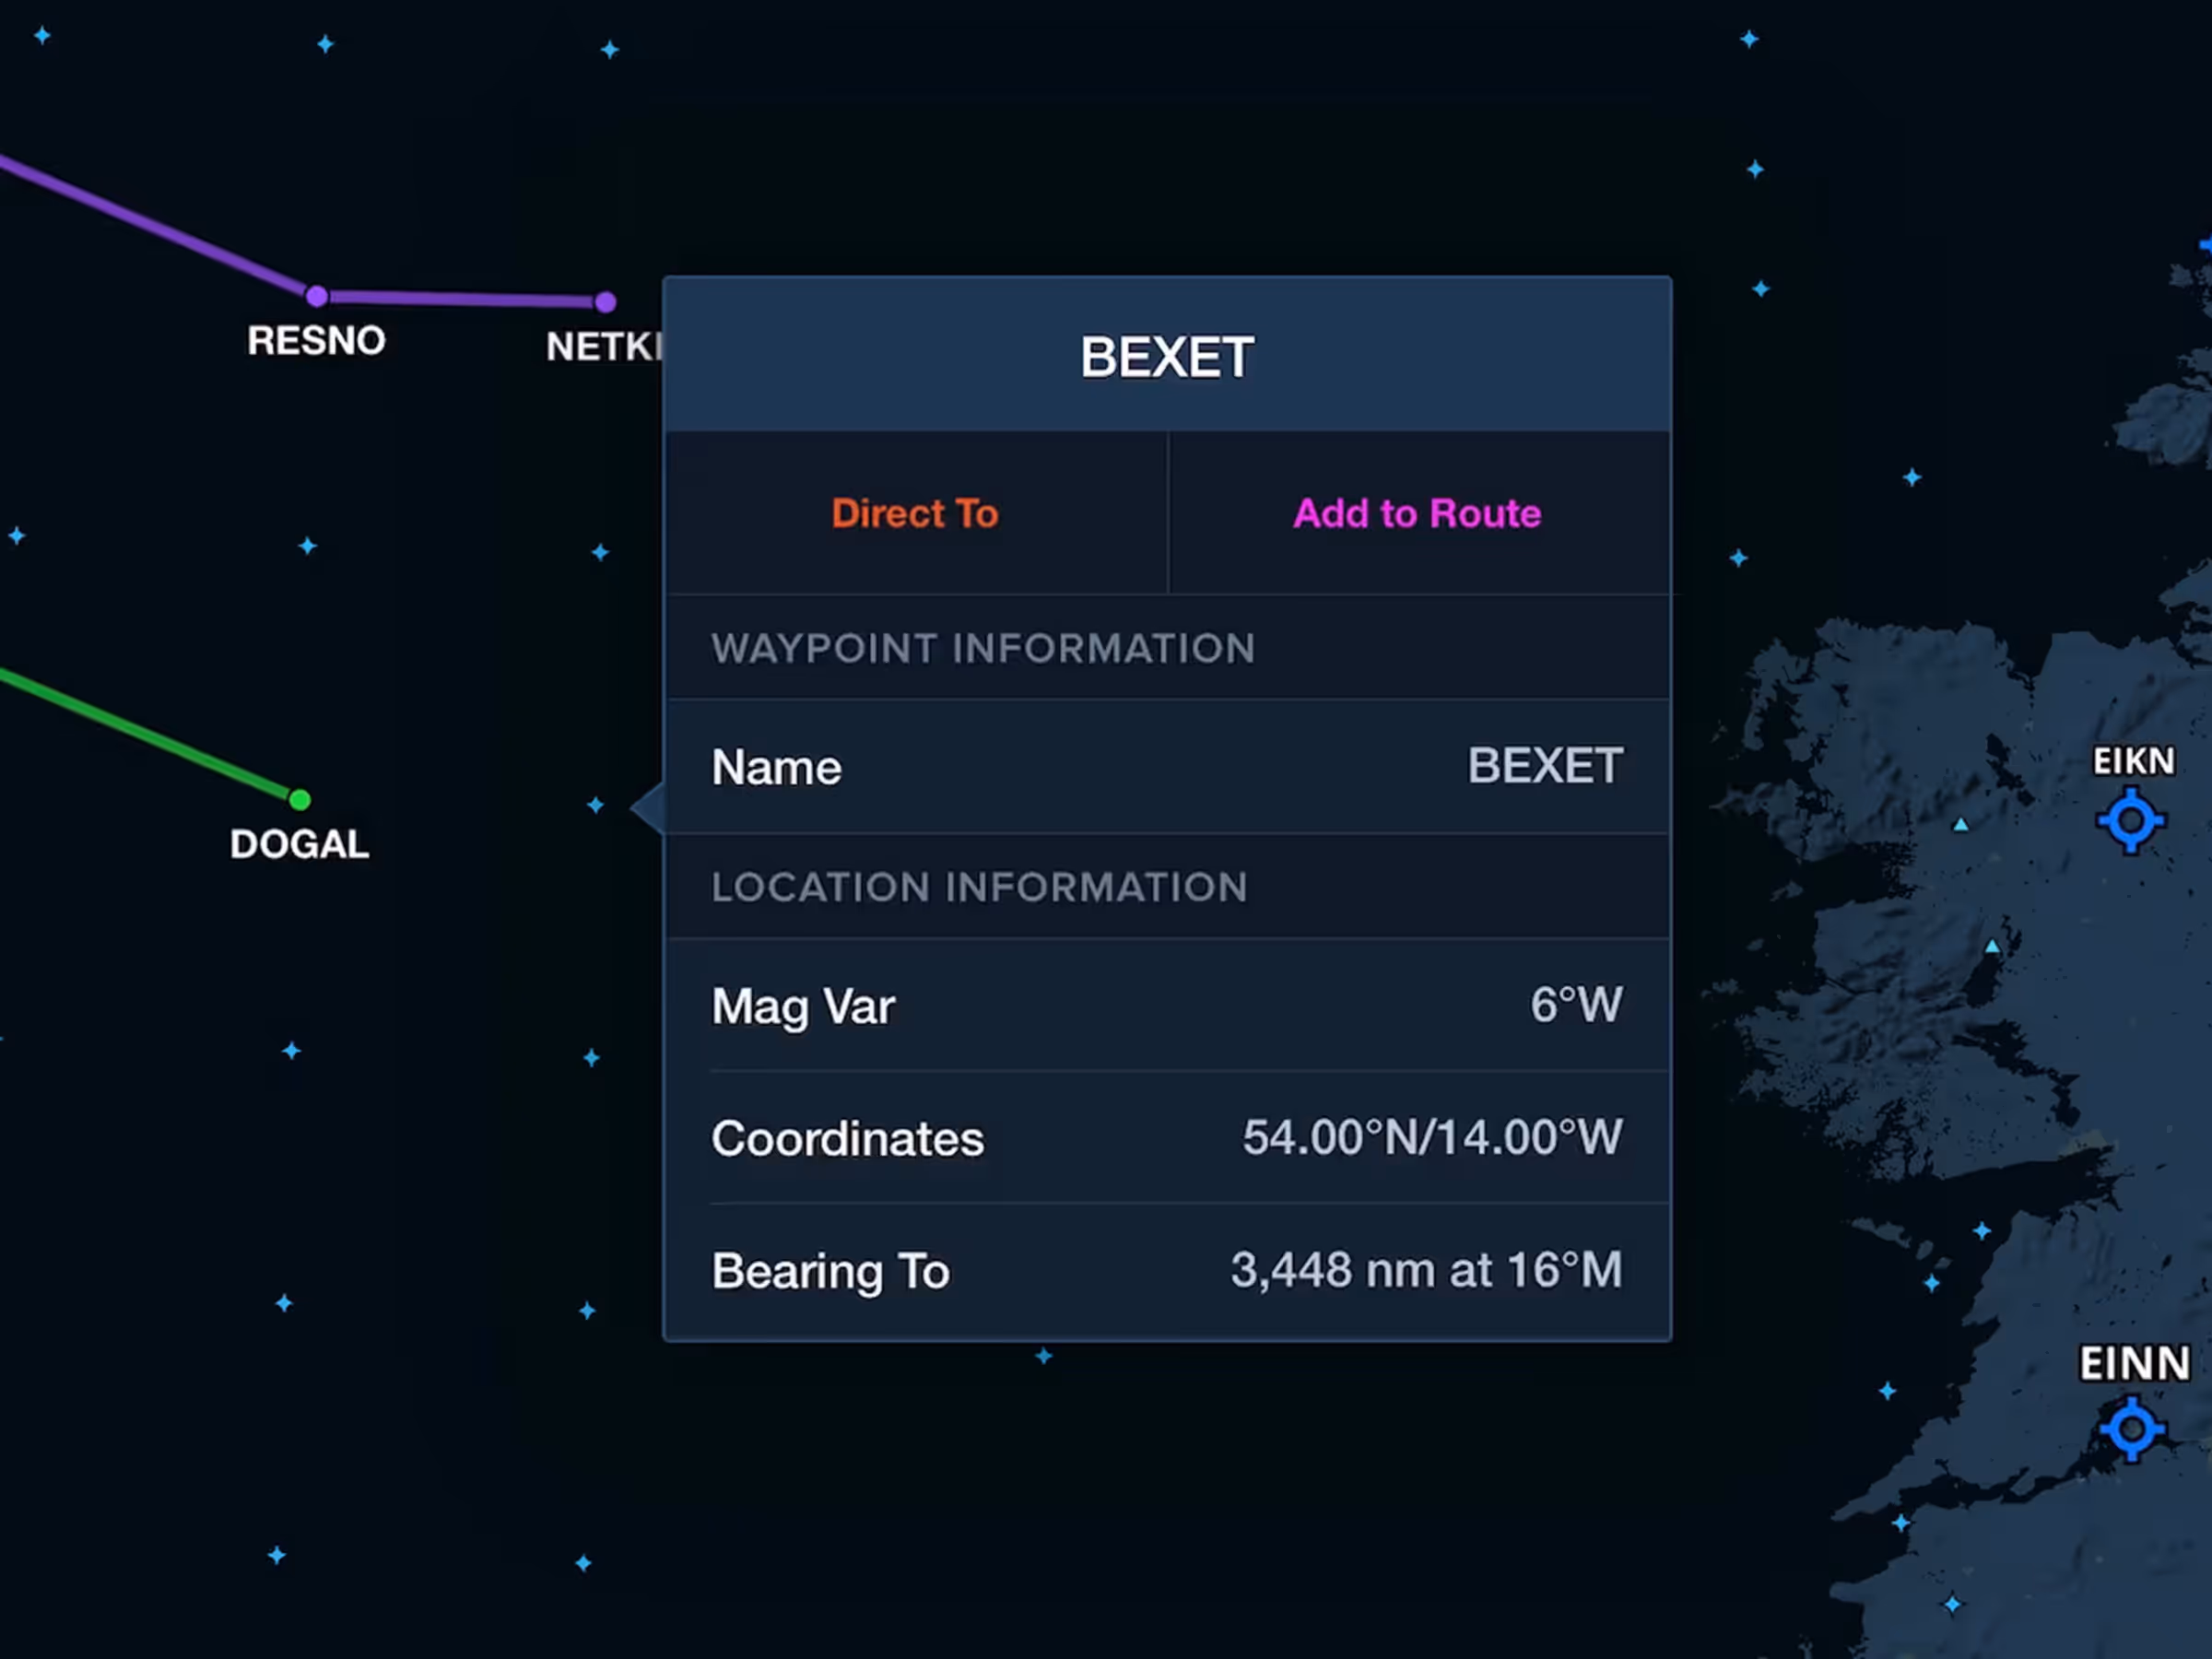
Task: Tap the waypoint star at the popup pointer
Action: [595, 805]
